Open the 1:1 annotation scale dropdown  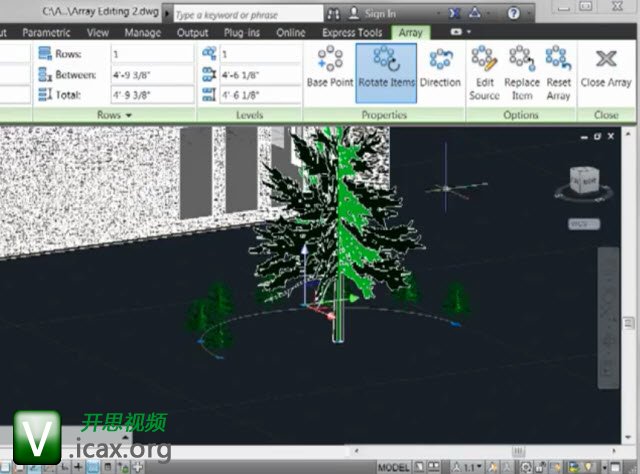point(468,467)
